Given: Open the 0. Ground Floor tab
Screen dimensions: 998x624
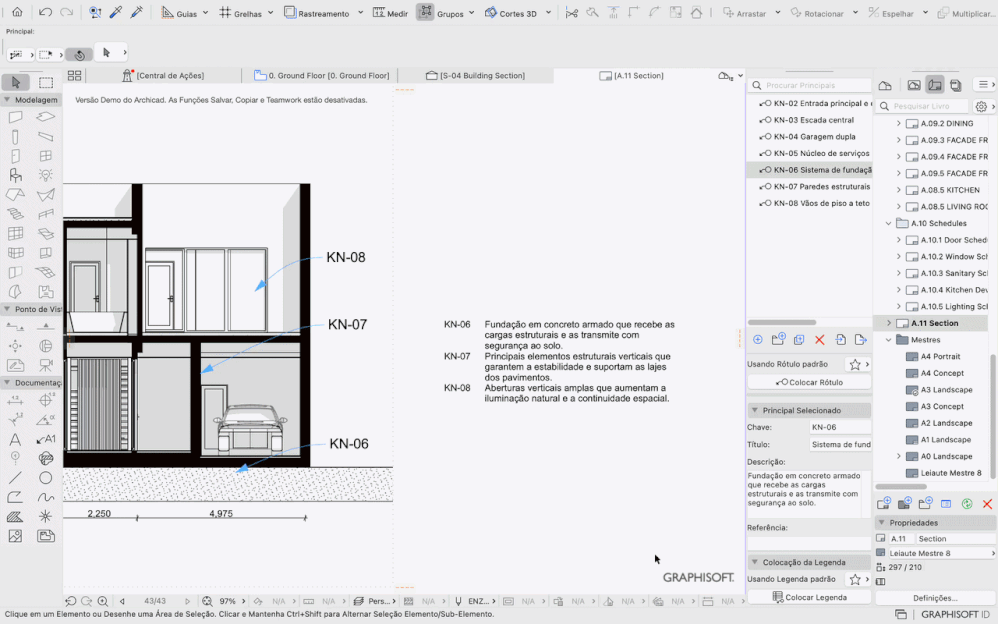Looking at the screenshot, I should (321, 76).
